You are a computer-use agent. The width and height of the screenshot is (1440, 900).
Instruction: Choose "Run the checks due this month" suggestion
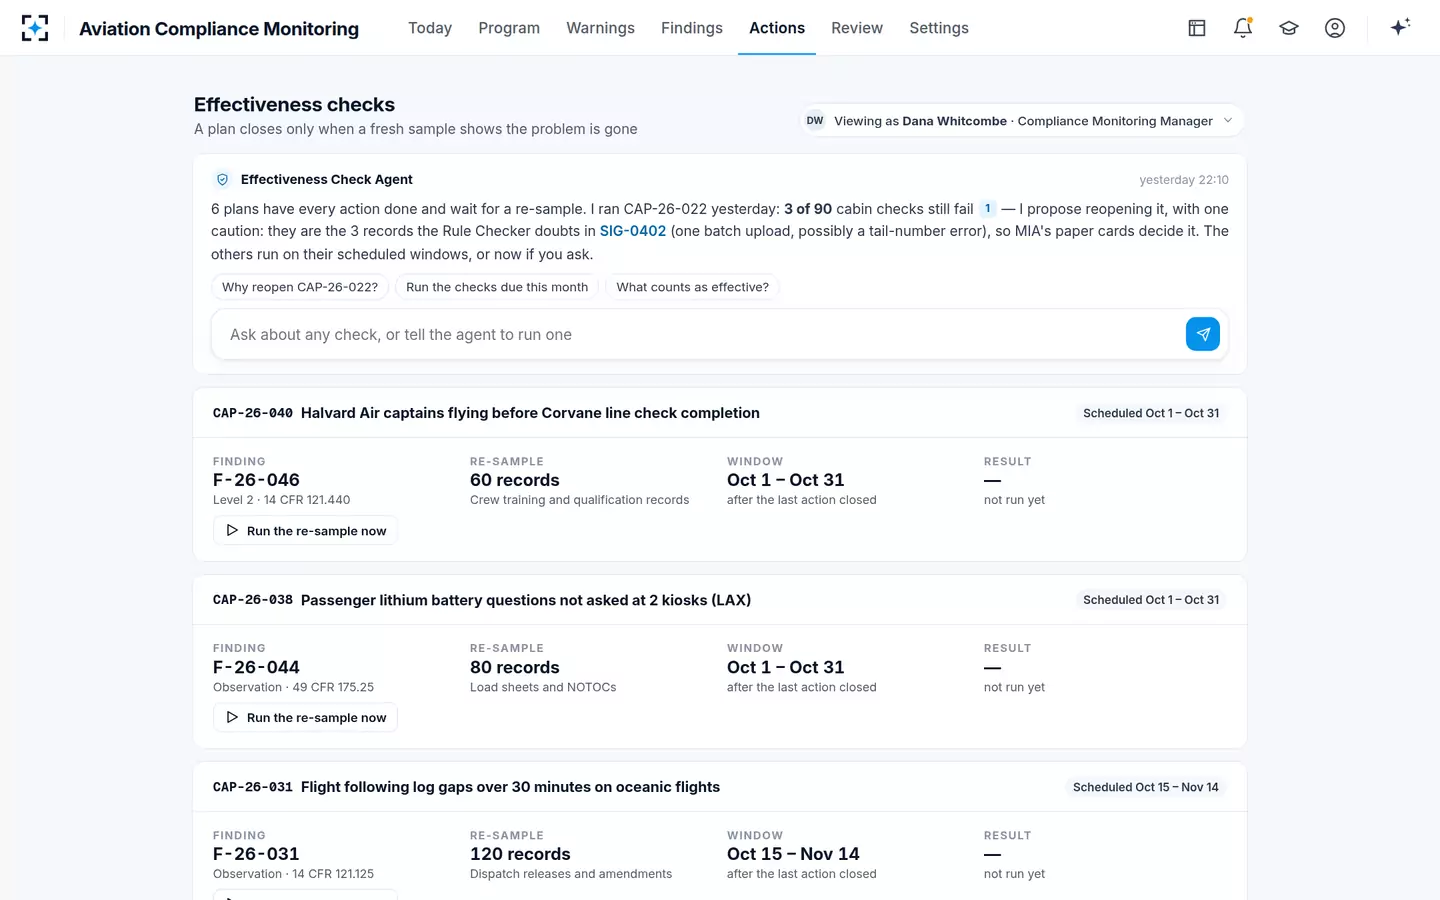pos(497,287)
